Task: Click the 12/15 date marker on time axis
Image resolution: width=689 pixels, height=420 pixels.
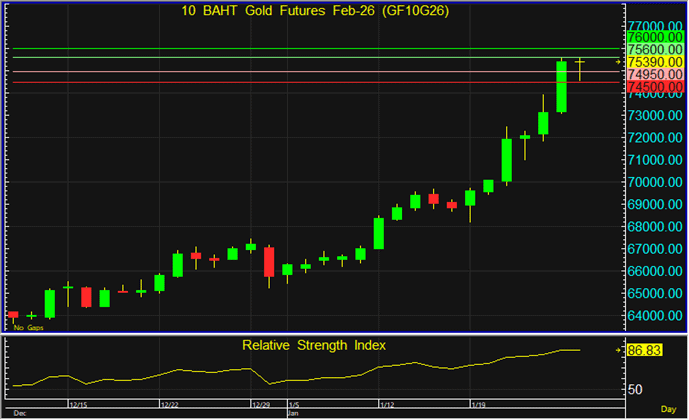Action: pos(80,405)
